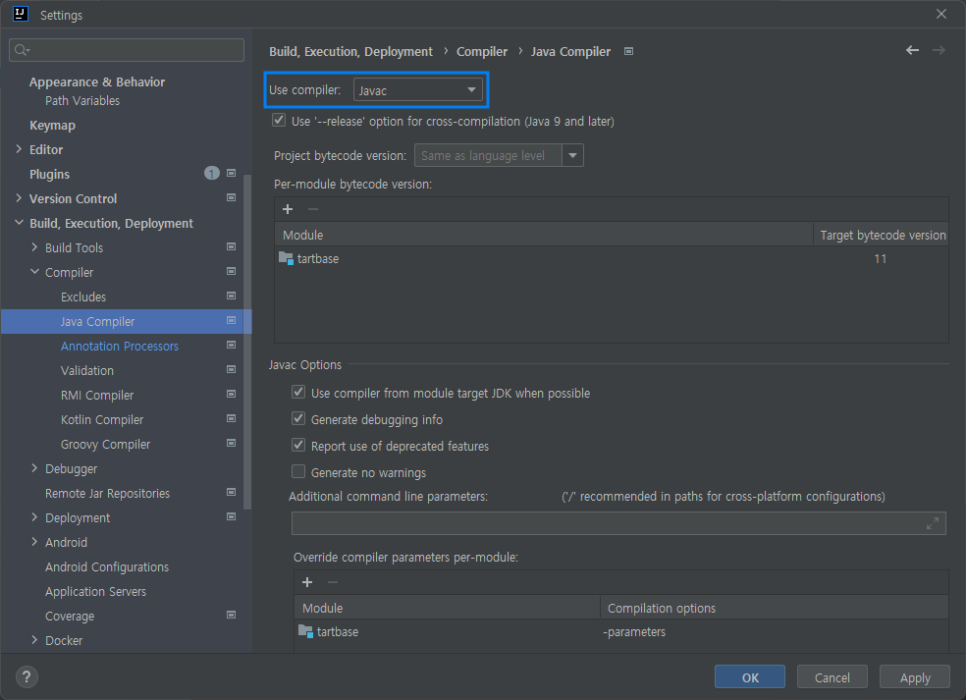Select Application Servers settings page
Image resolution: width=966 pixels, height=700 pixels.
pos(95,592)
